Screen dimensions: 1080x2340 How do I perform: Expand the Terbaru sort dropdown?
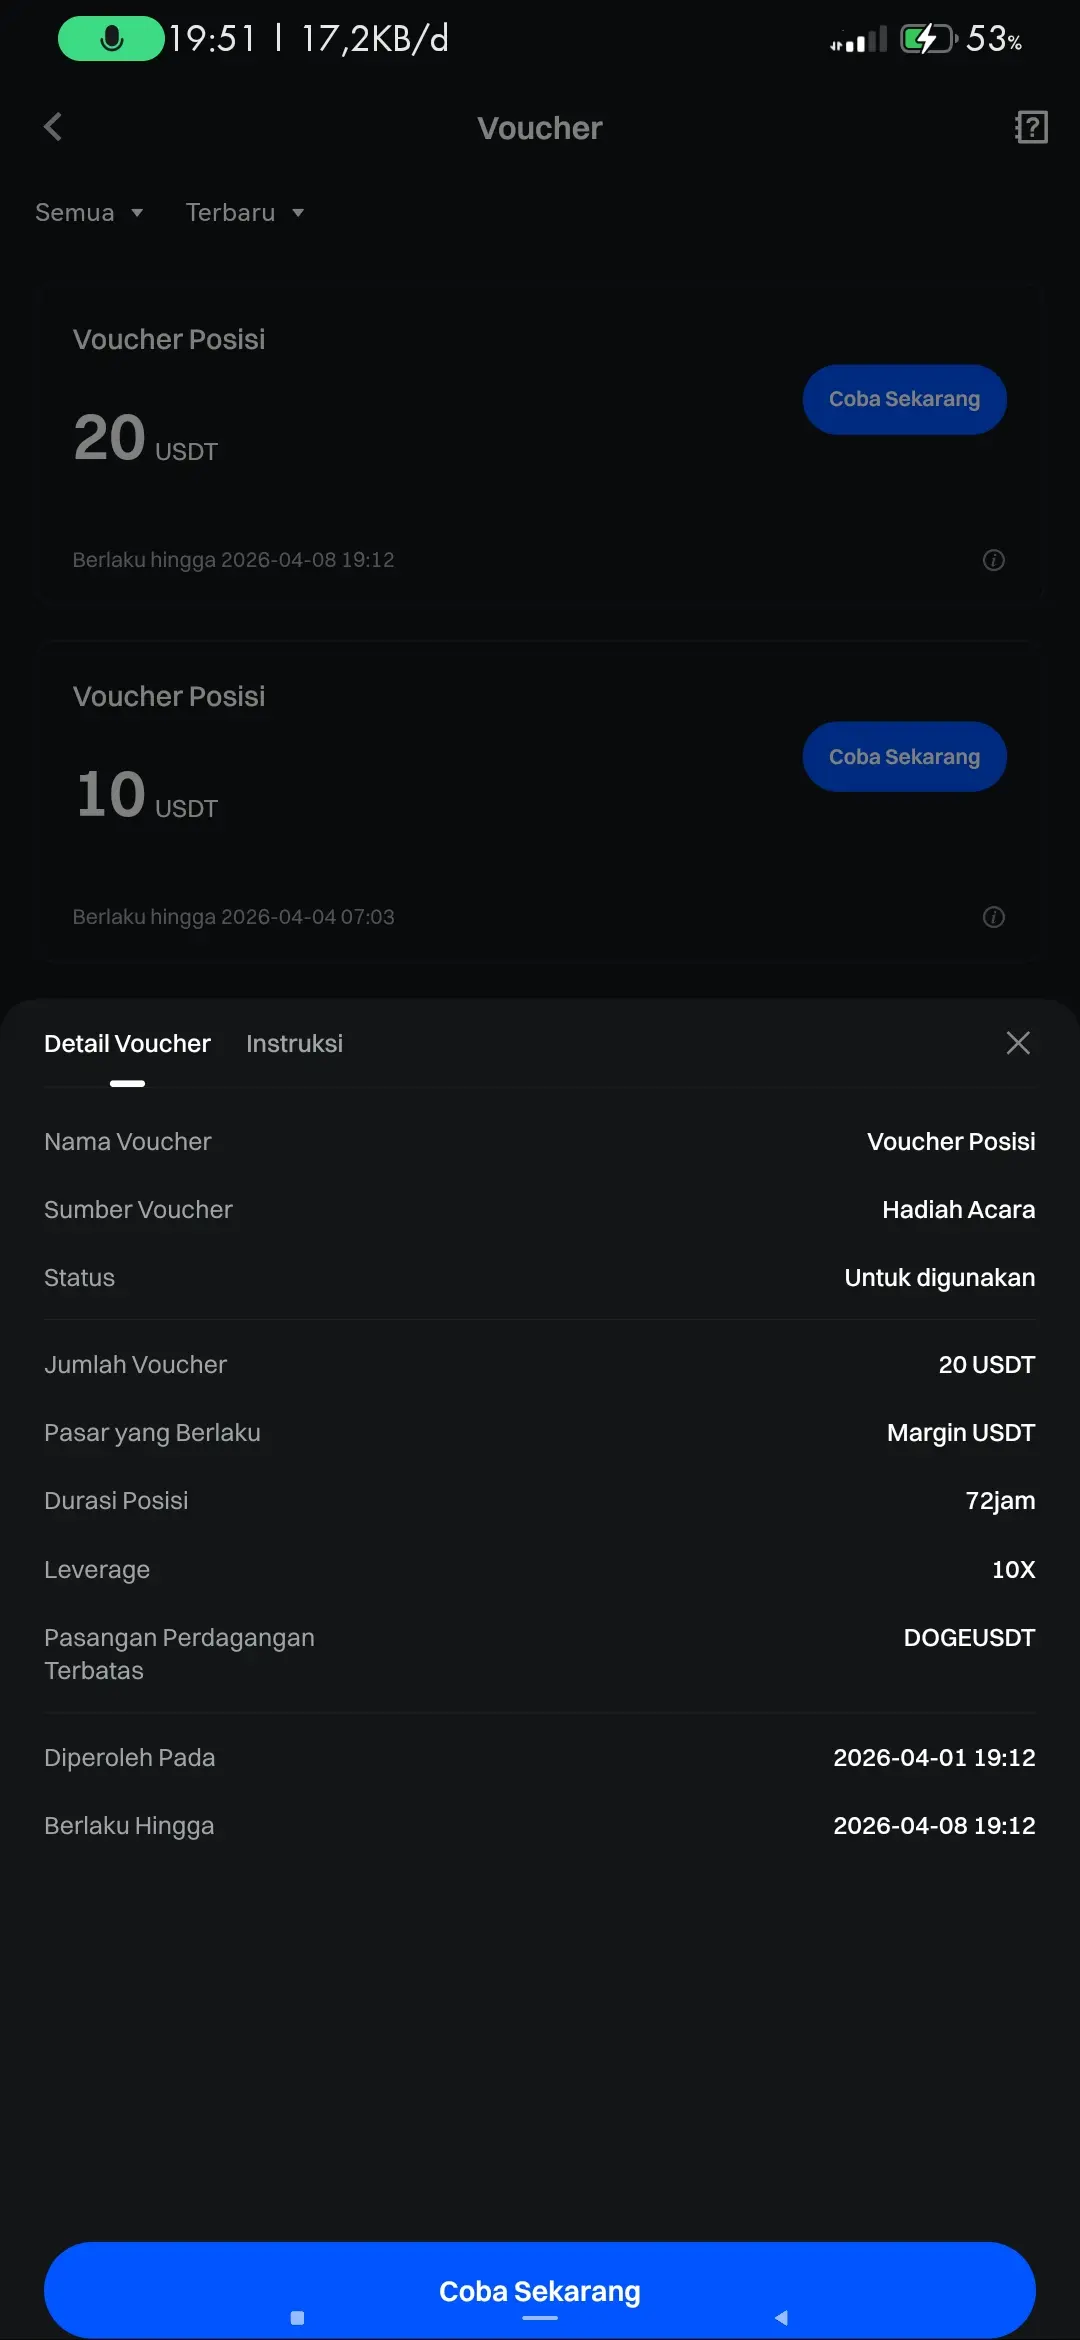coord(245,212)
